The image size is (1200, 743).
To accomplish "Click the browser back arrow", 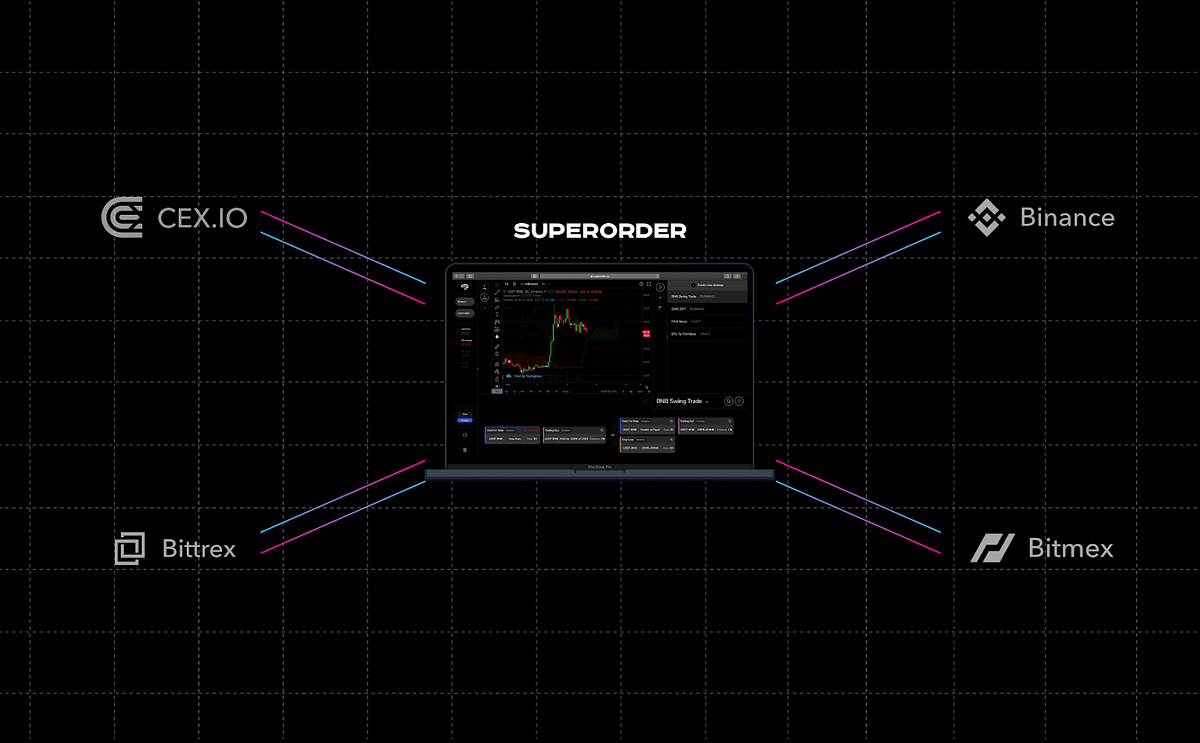I will [457, 276].
